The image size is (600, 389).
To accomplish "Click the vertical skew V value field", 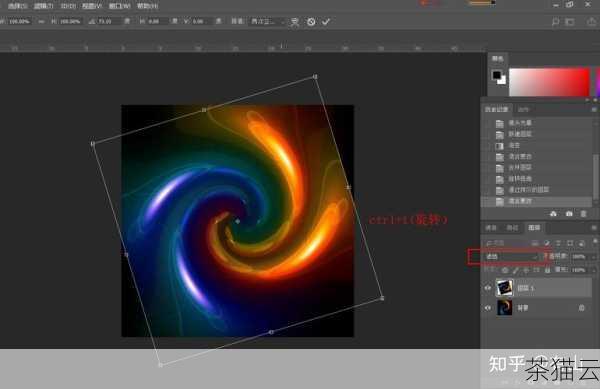I will click(202, 21).
